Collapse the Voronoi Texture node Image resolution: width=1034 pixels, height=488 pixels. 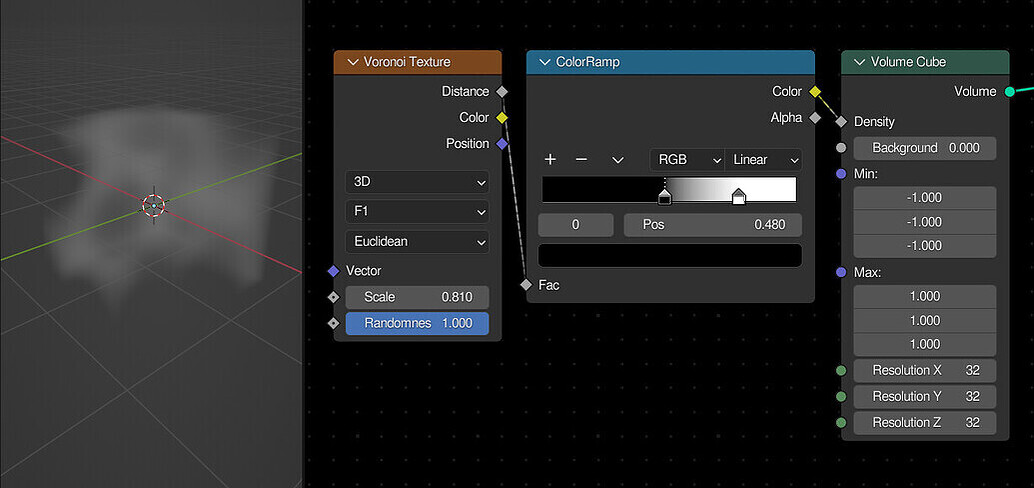351,62
